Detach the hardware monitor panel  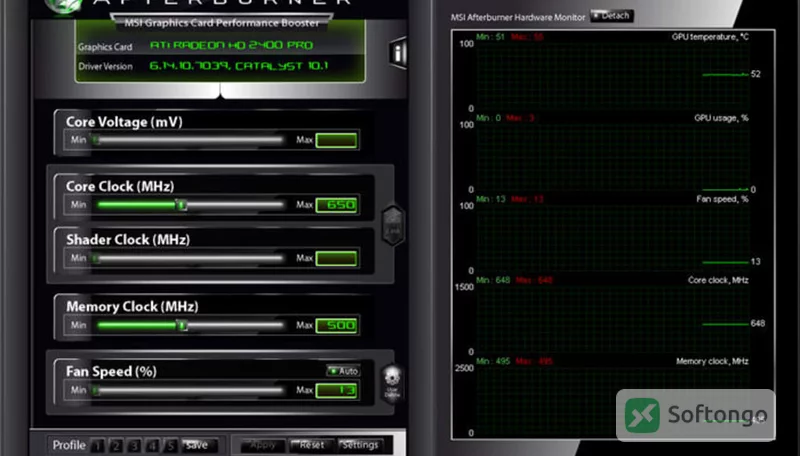[x=612, y=16]
